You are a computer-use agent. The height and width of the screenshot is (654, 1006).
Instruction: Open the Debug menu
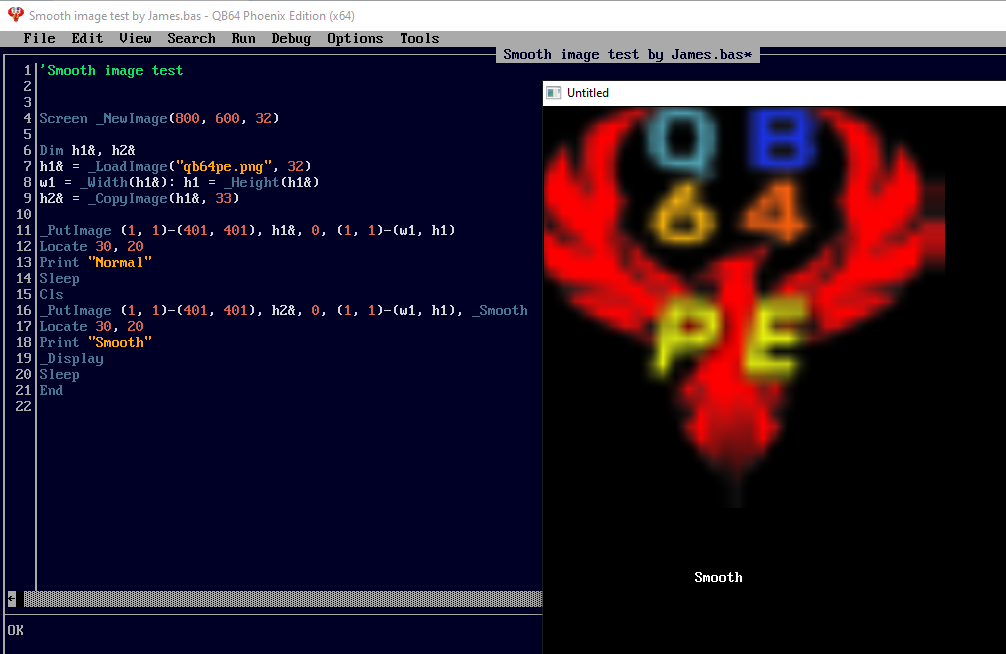tap(291, 39)
